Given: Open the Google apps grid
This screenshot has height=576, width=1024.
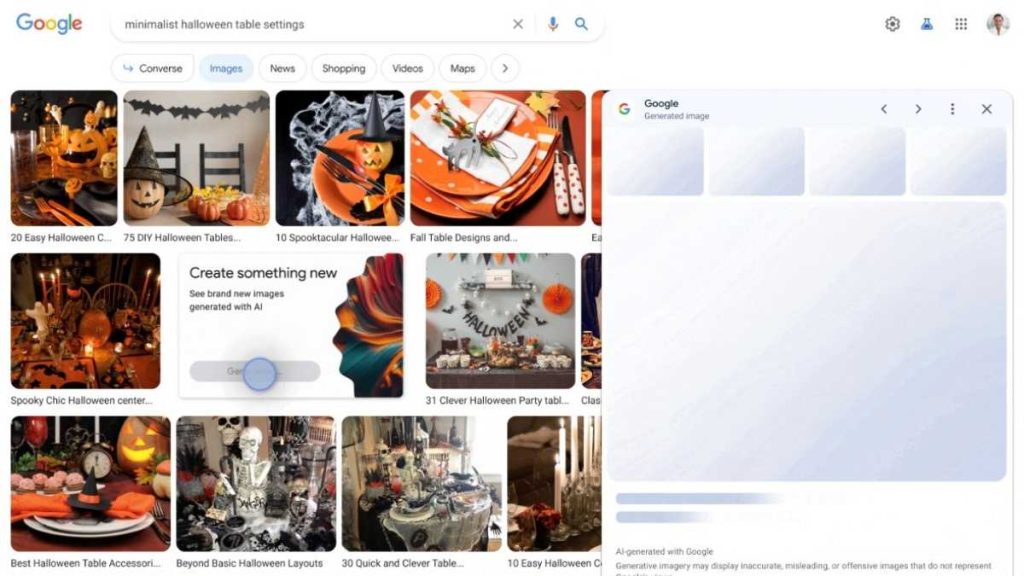Looking at the screenshot, I should coord(961,24).
